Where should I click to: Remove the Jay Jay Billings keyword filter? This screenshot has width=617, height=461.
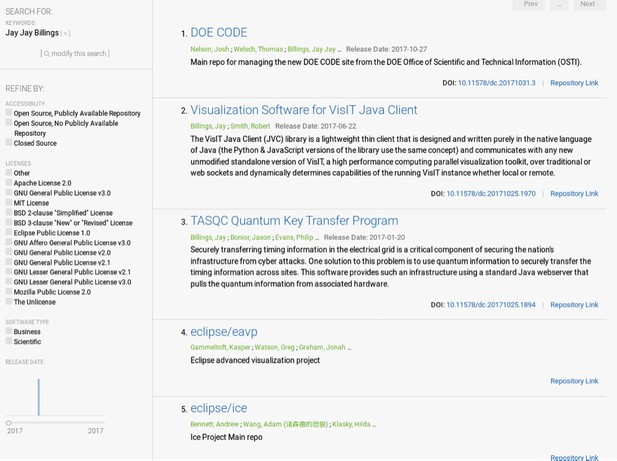point(65,34)
